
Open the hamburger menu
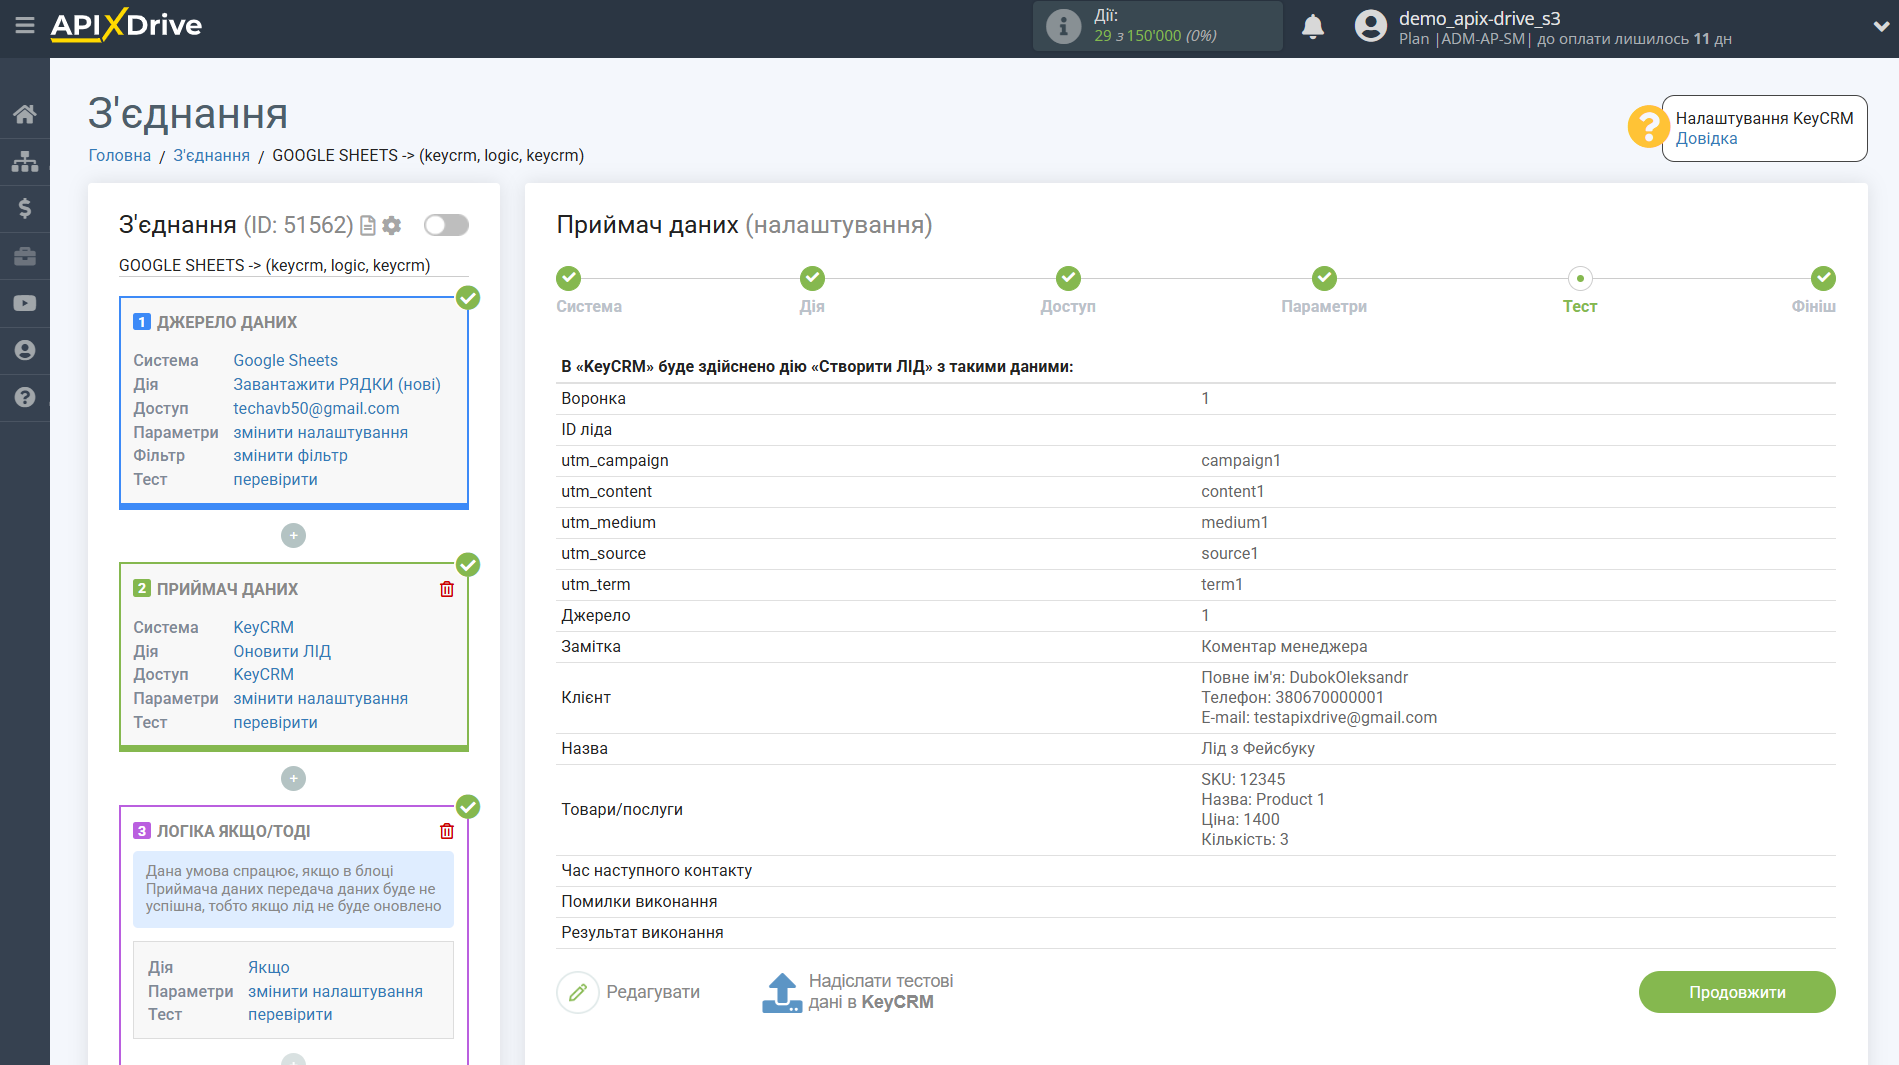(25, 25)
